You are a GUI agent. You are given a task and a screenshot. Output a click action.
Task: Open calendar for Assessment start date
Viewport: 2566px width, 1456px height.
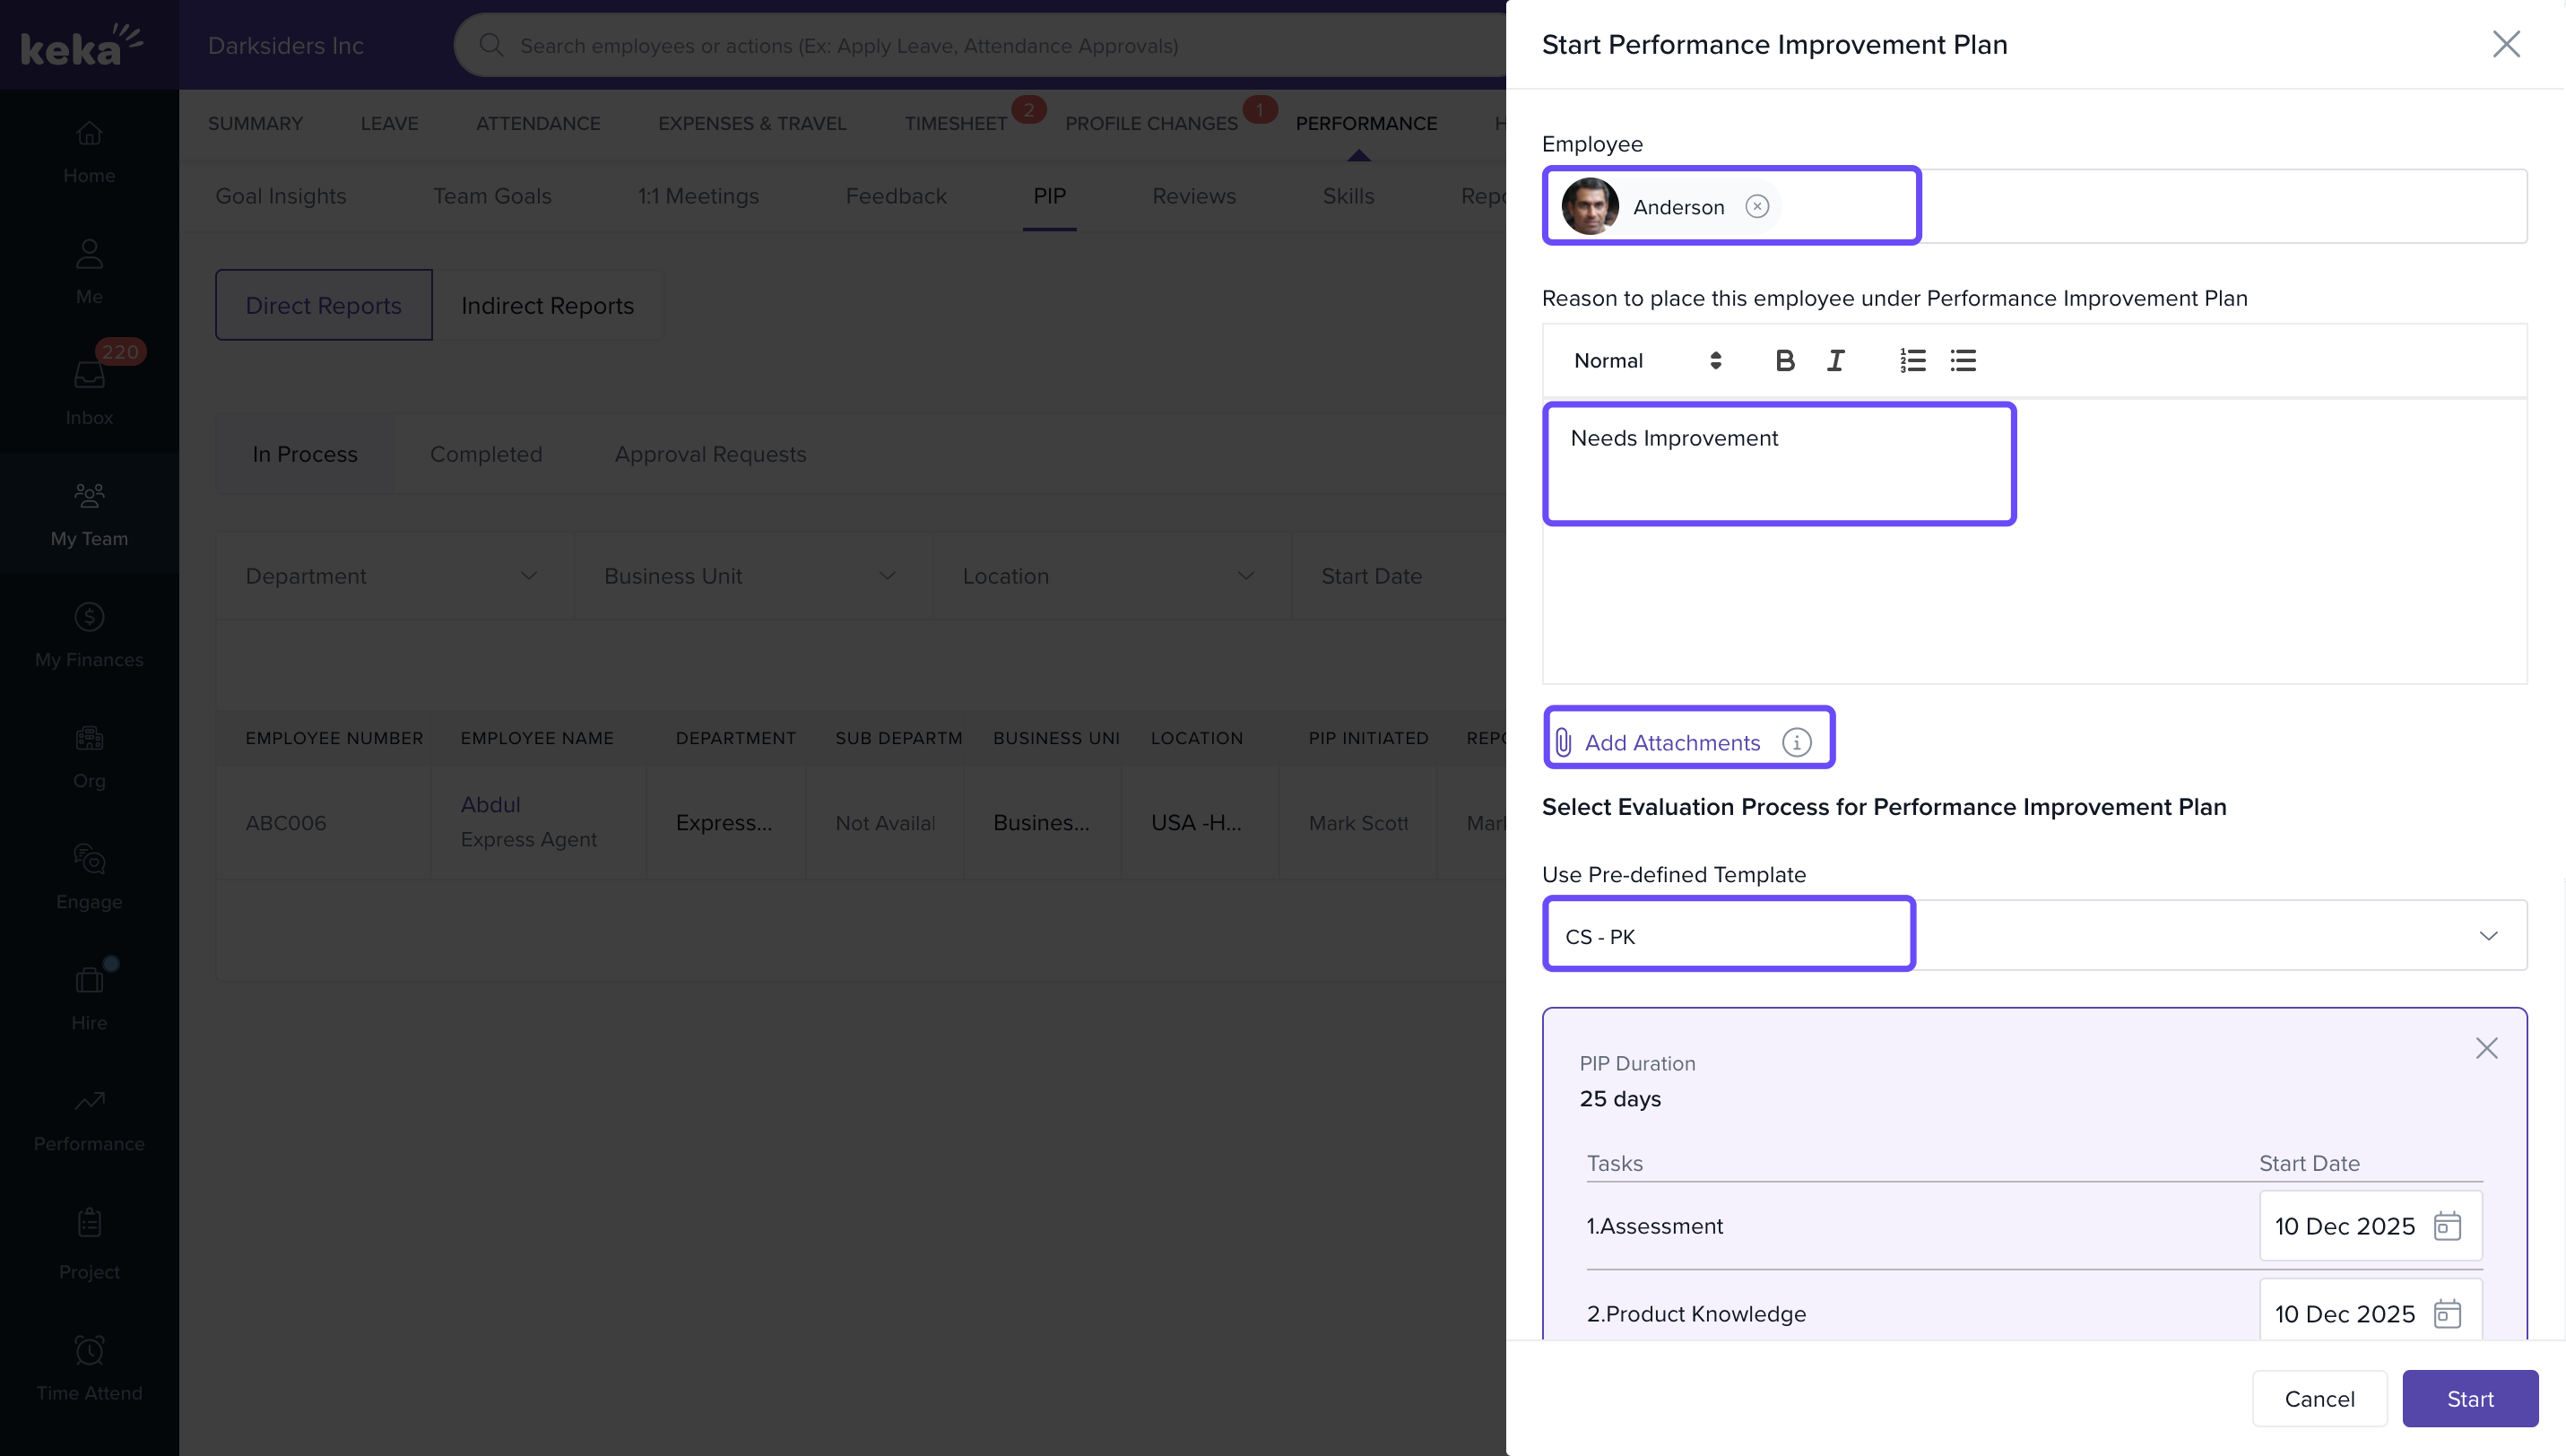point(2446,1225)
